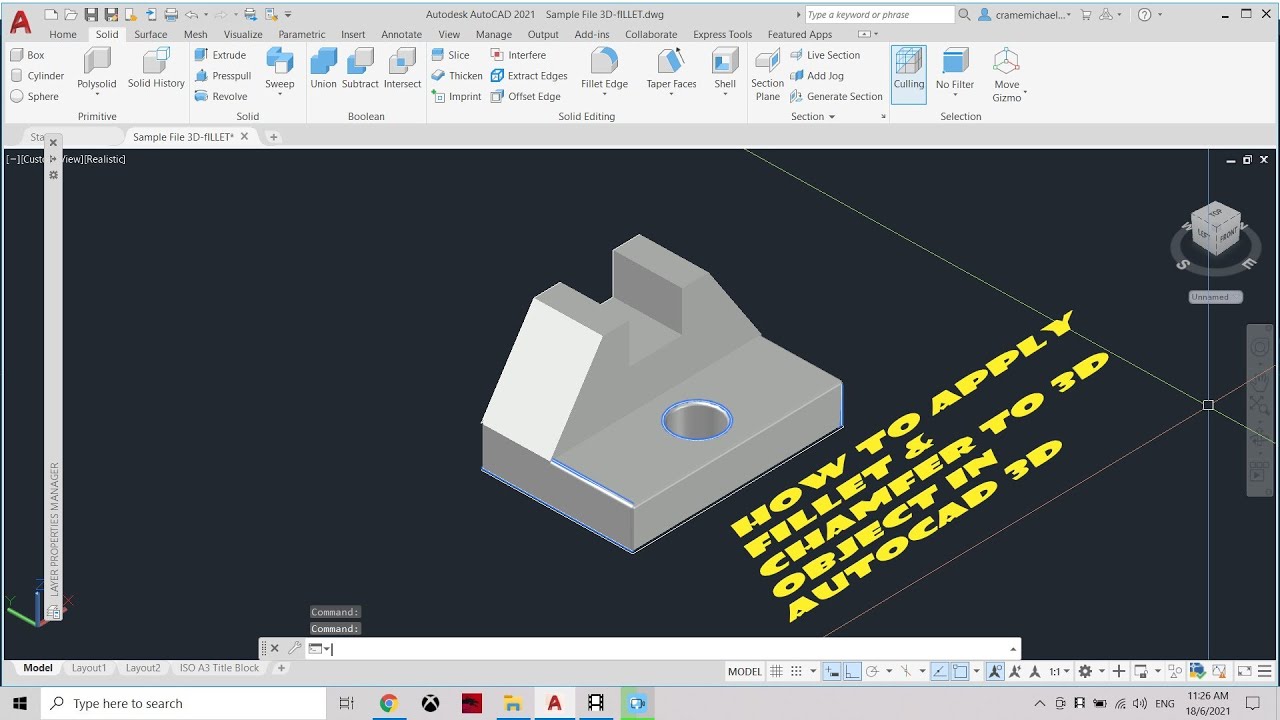1280x720 pixels.
Task: Toggle ortho mode in status bar
Action: pos(851,671)
